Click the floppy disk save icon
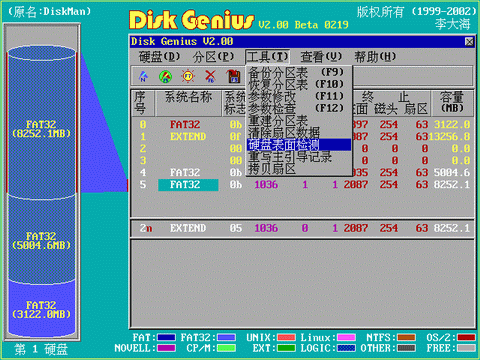 coord(234,76)
